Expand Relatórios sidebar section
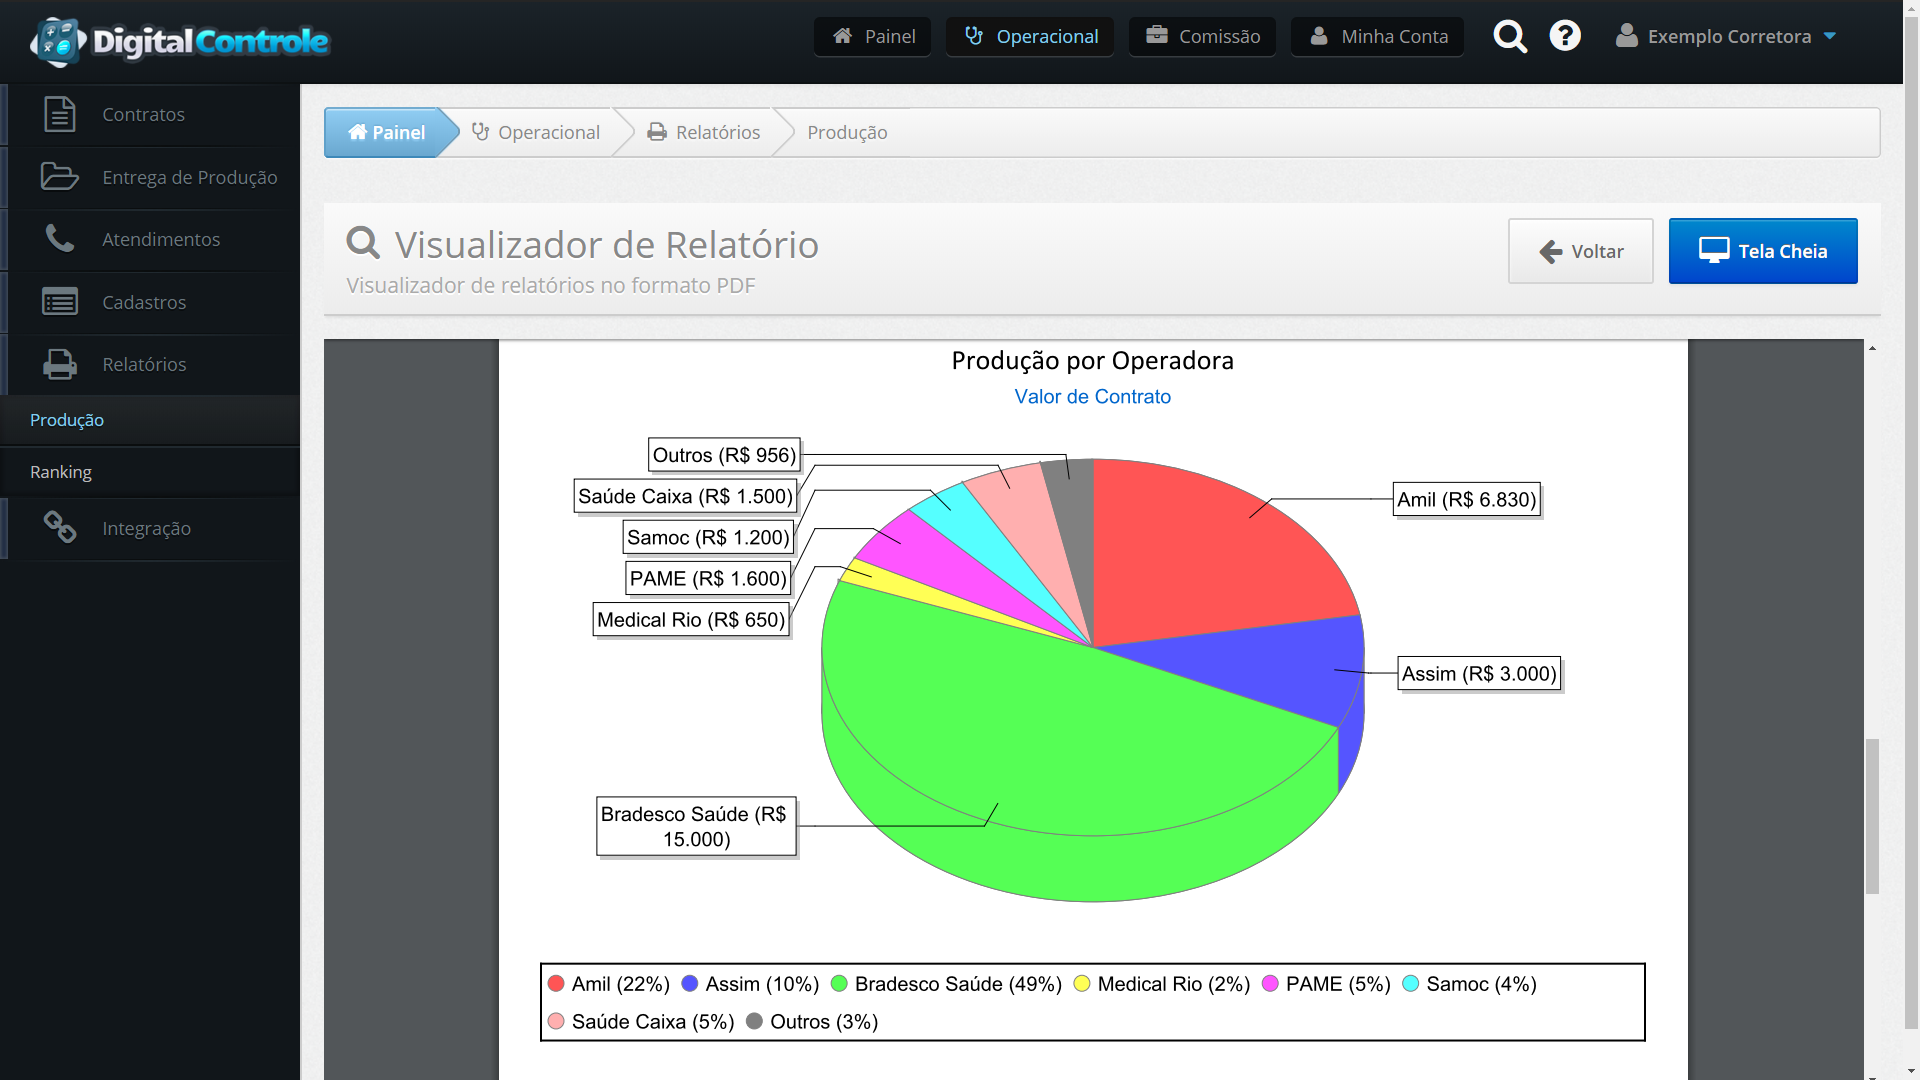The image size is (1920, 1080). [x=150, y=365]
